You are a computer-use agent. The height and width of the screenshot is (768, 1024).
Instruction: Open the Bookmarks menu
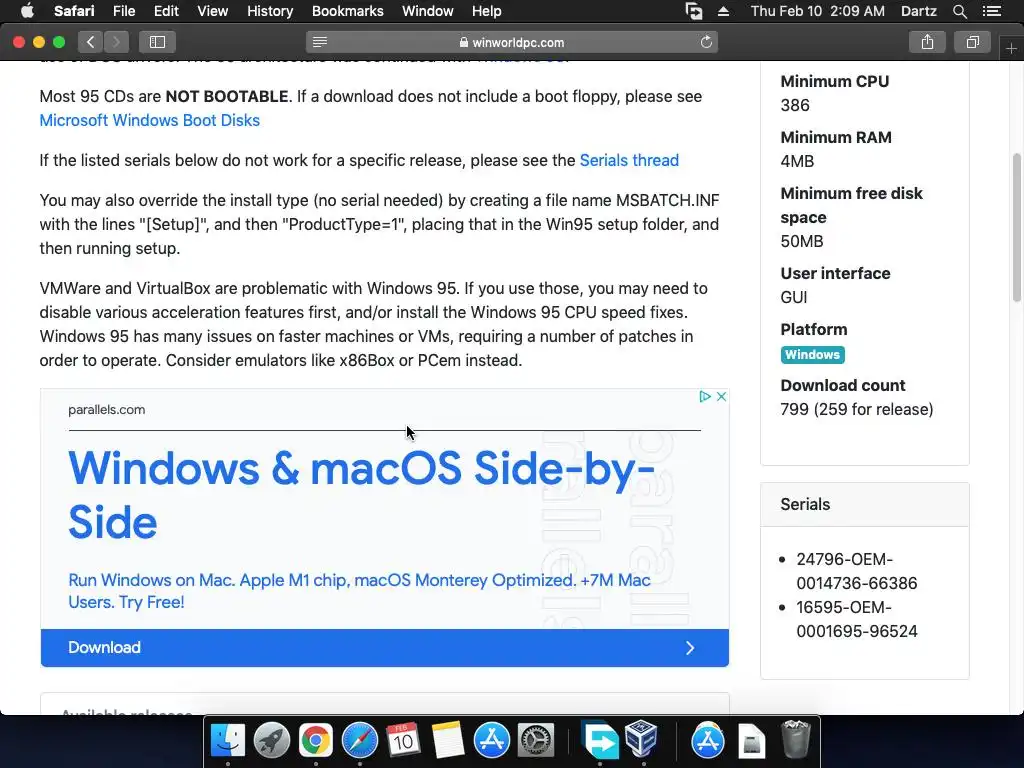347,11
